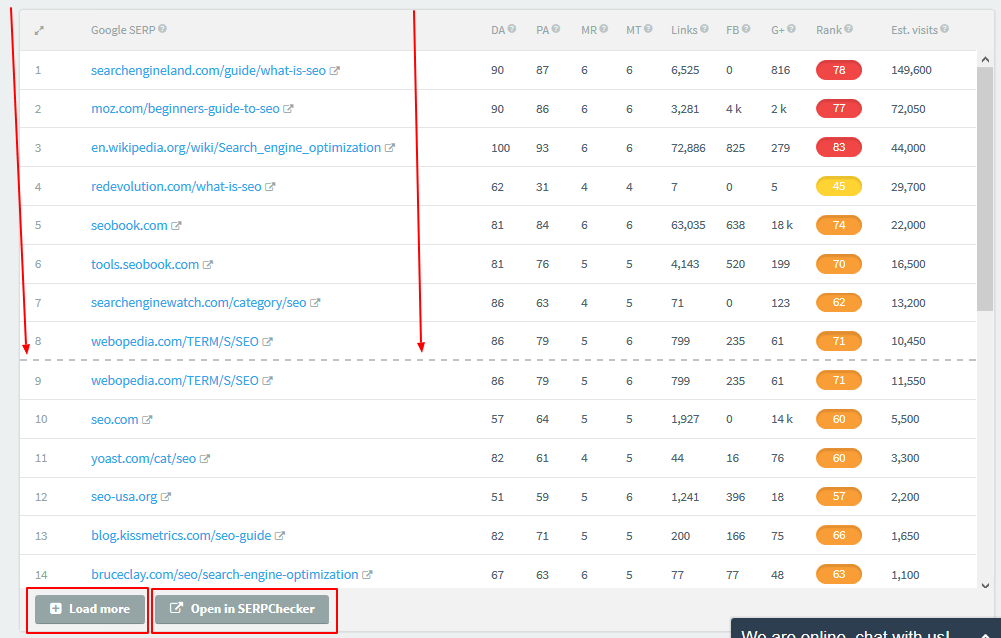The height and width of the screenshot is (638, 1001).
Task: Open the seo.com link
Action: coord(114,420)
